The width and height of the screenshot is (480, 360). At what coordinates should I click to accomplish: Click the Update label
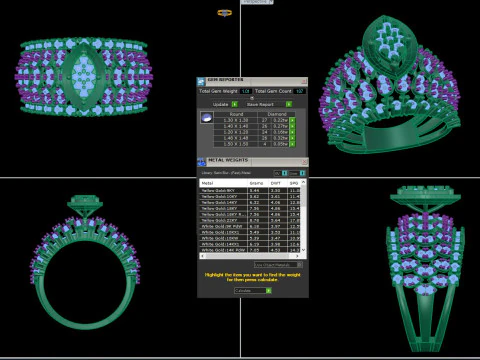point(221,104)
